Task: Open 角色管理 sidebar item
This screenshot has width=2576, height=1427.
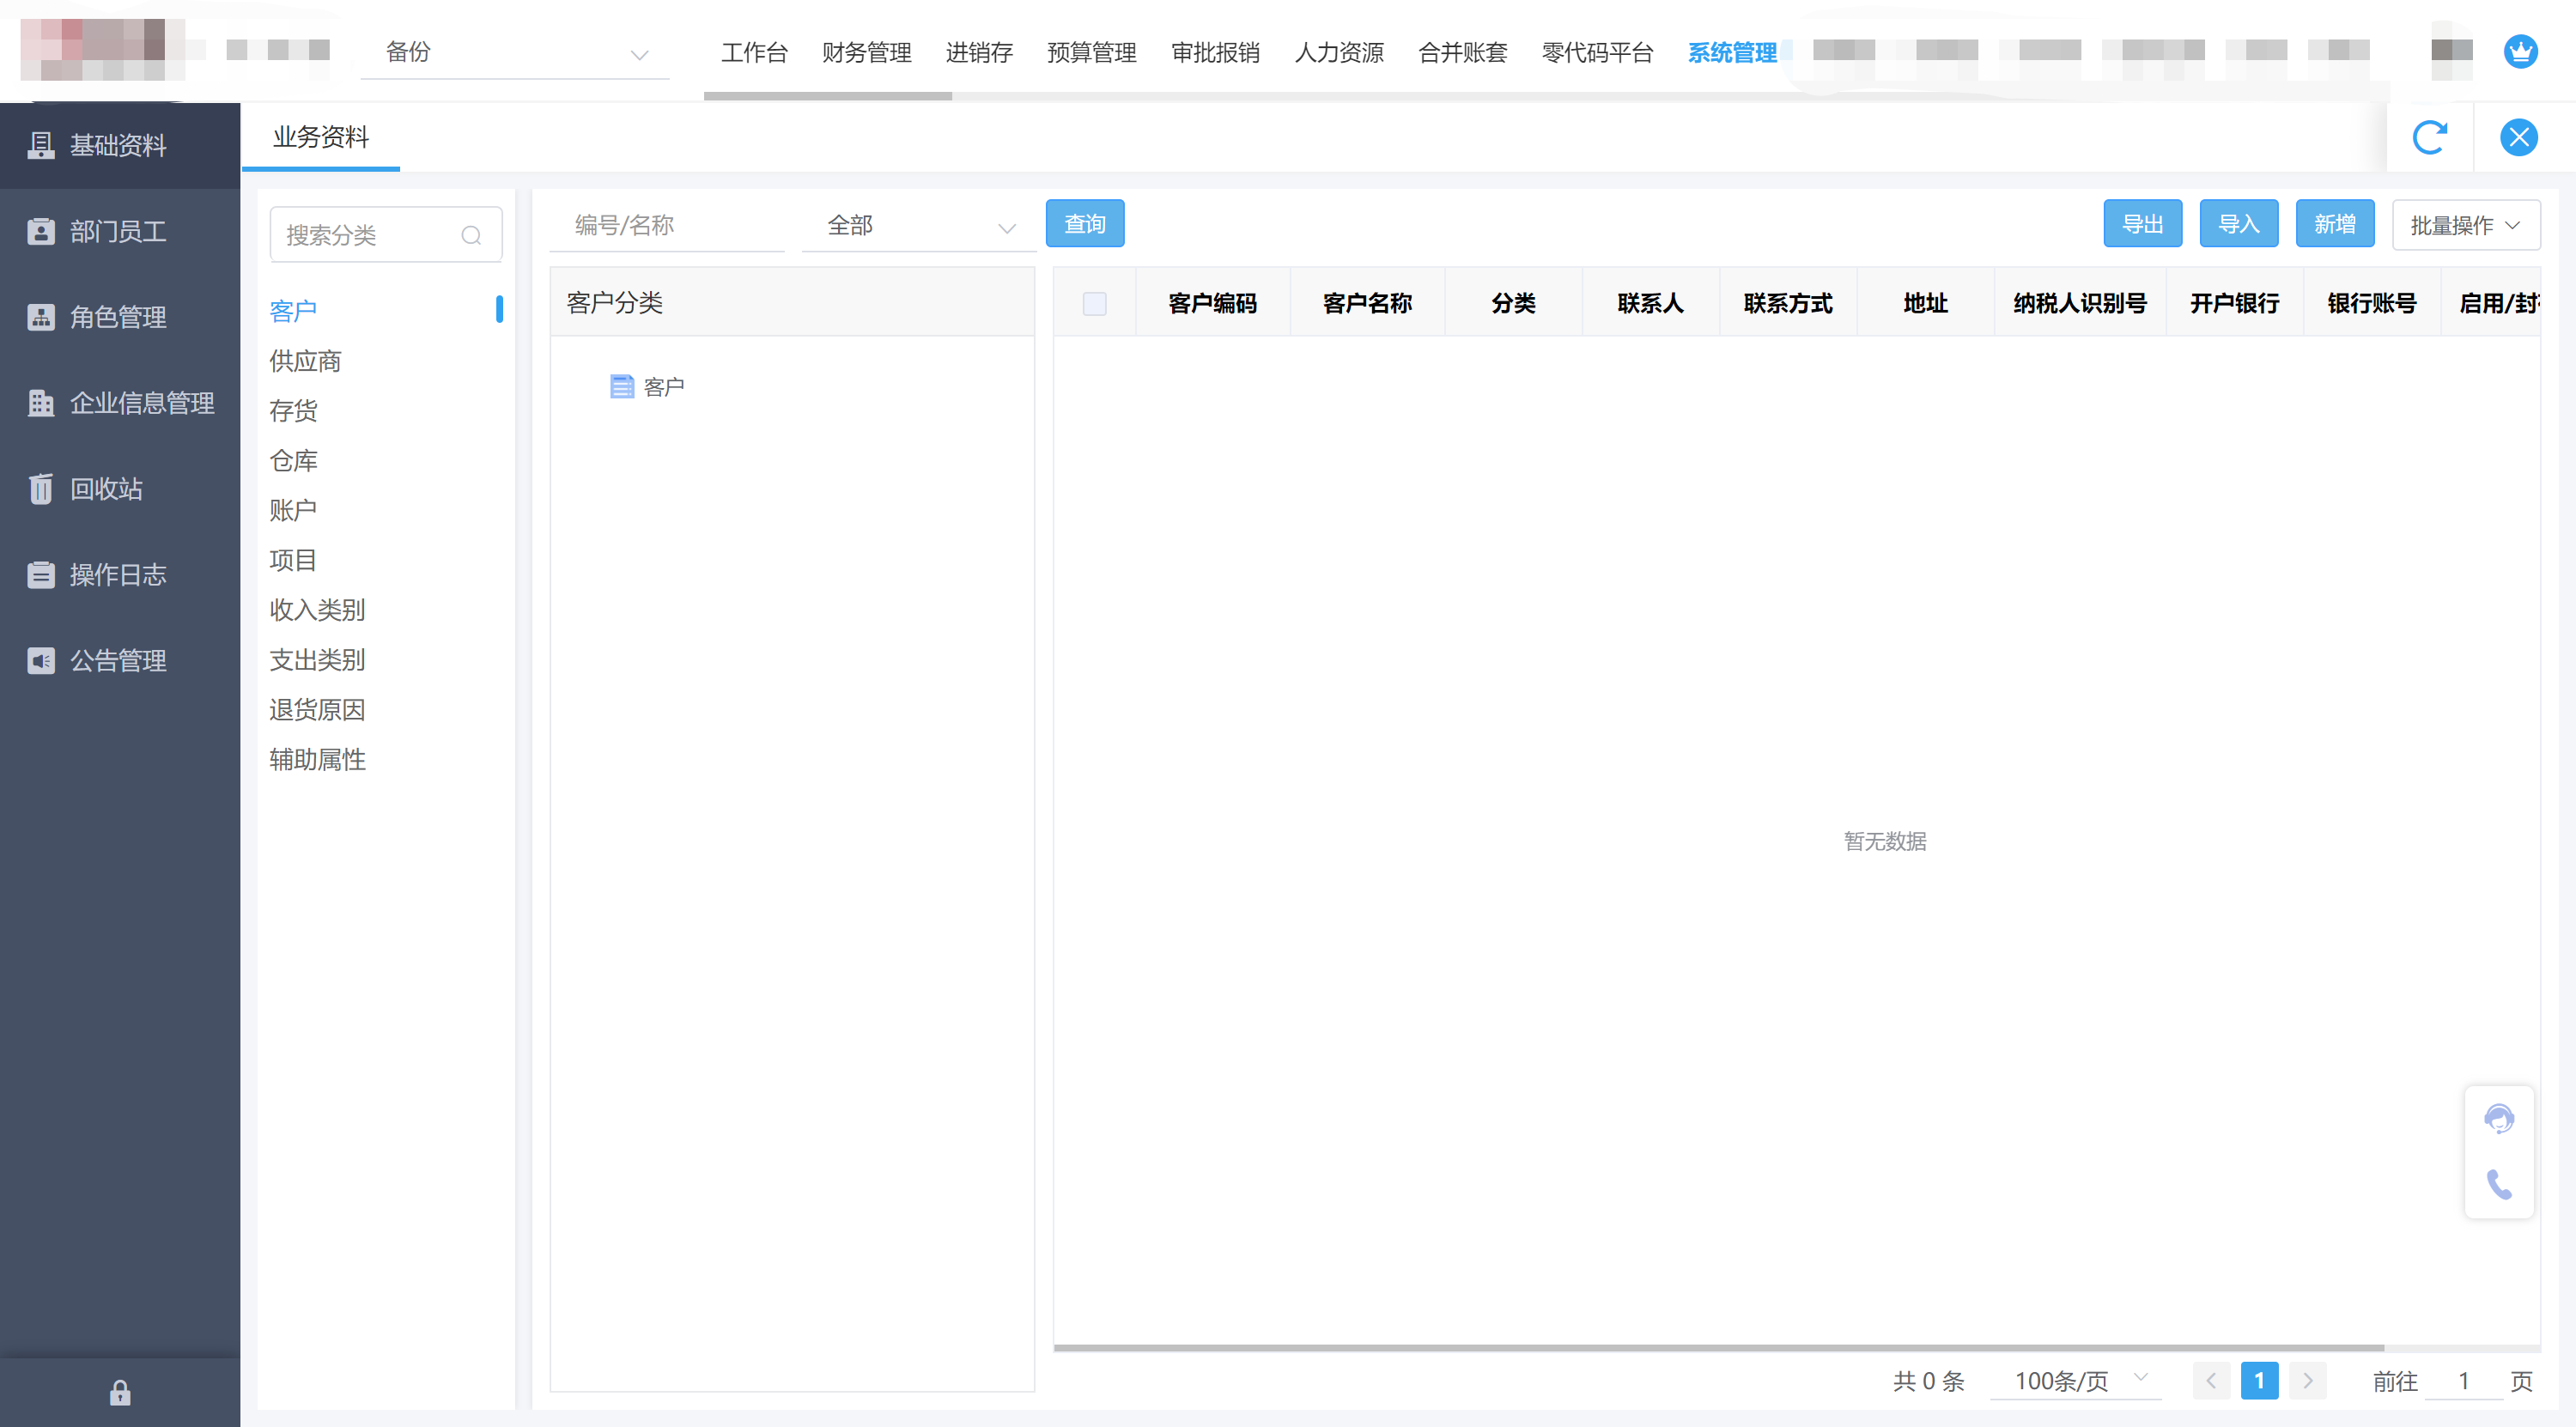Action: 120,318
